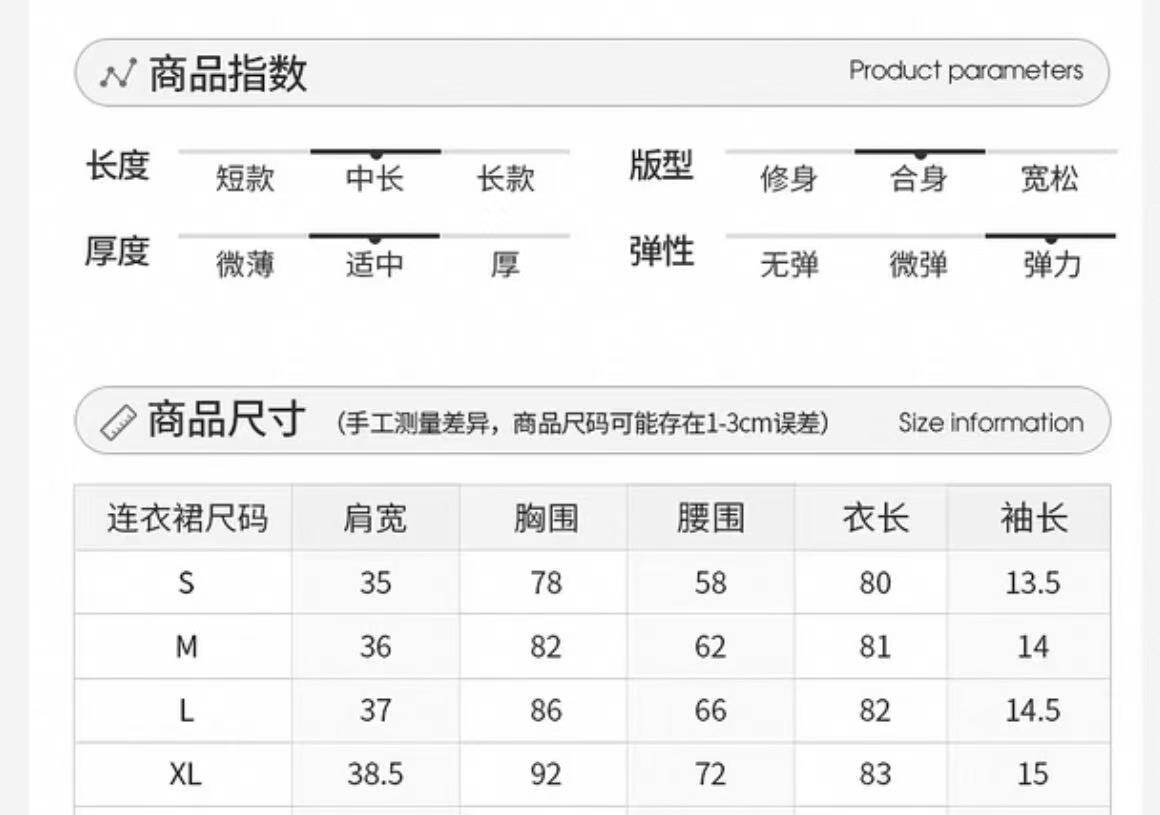Select 微薄 thickness option
Image resolution: width=1160 pixels, height=815 pixels.
click(x=245, y=265)
